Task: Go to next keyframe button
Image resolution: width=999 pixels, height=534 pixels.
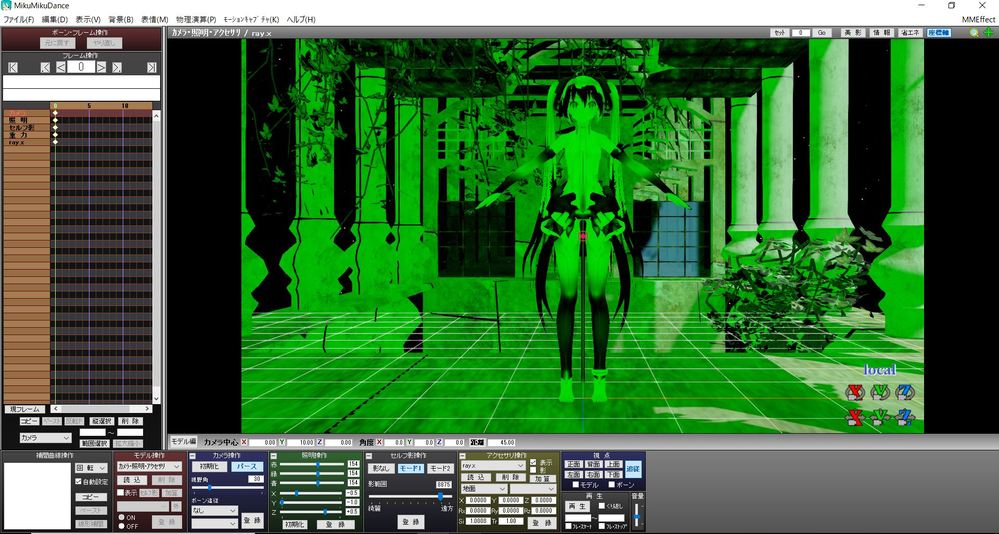Action: point(117,67)
